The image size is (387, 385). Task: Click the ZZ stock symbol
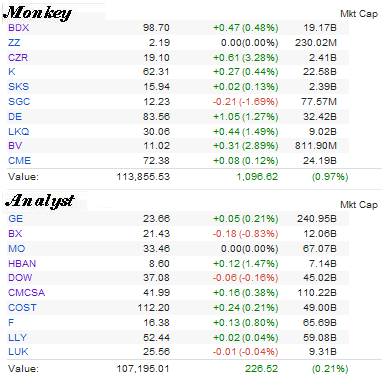tap(14, 43)
